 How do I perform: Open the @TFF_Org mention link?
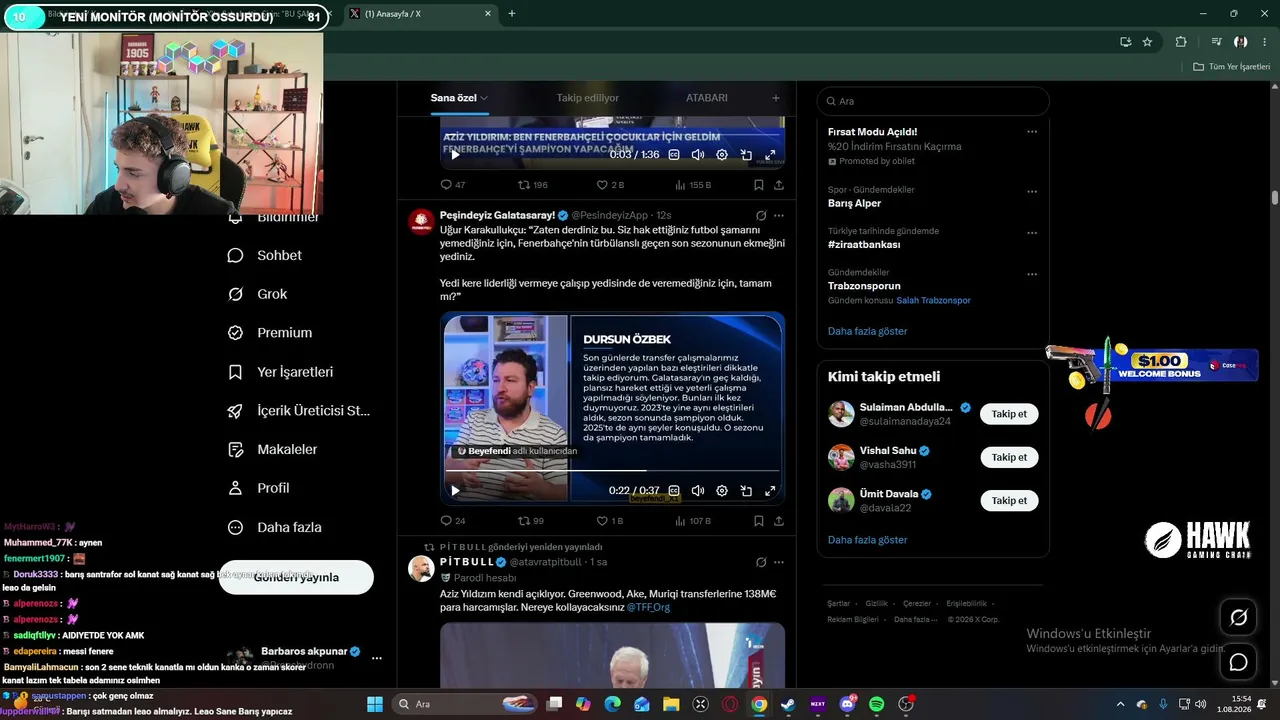click(648, 607)
